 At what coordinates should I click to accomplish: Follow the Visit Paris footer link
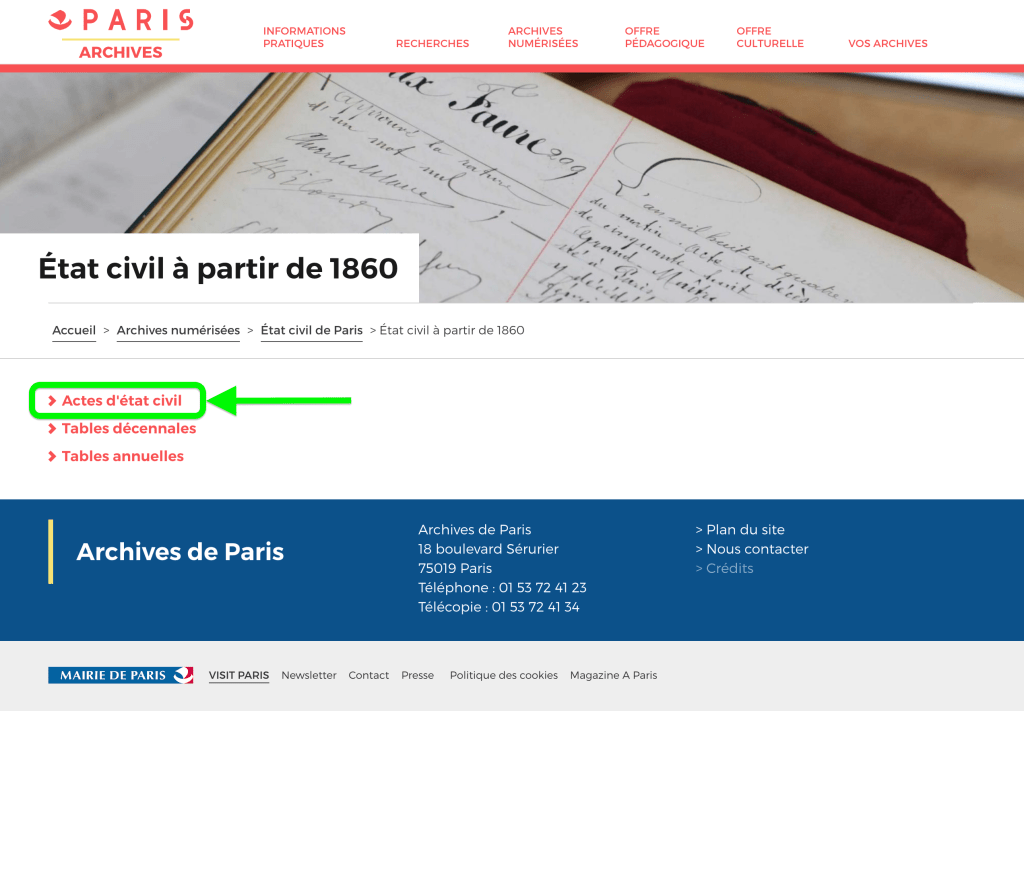click(239, 675)
